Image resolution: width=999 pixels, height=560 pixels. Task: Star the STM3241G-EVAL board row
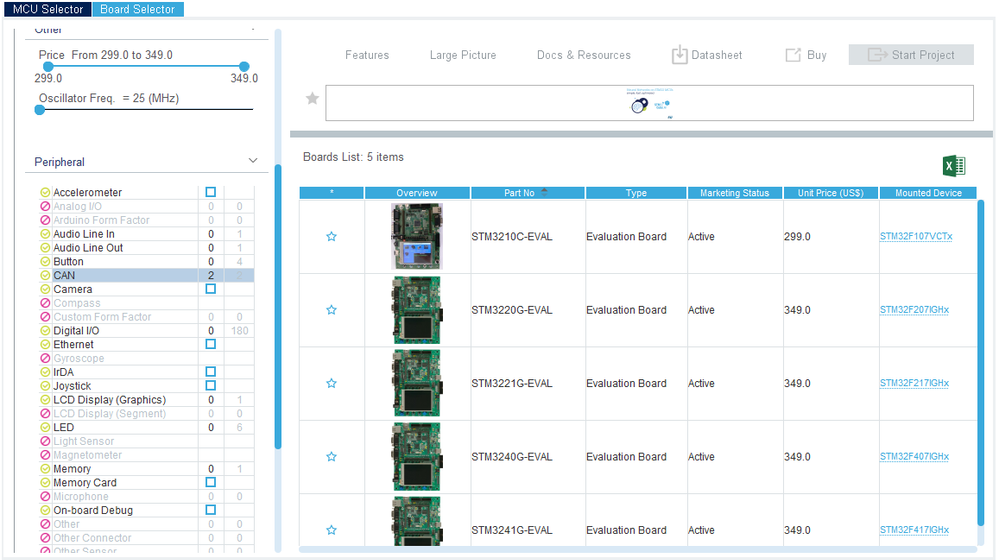(x=331, y=529)
